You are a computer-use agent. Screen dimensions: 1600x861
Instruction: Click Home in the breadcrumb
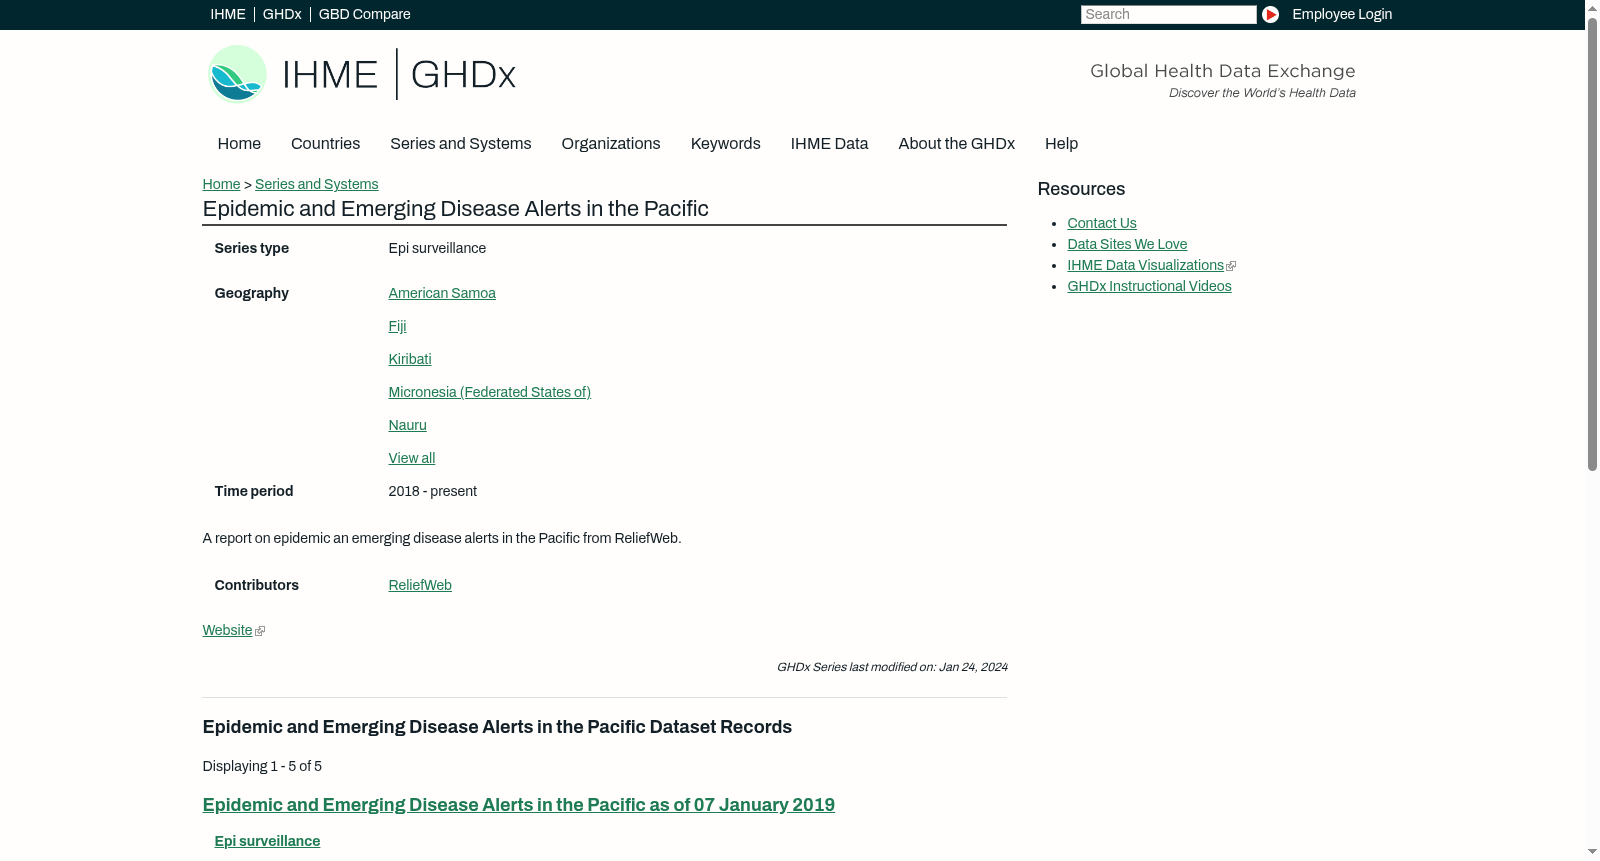click(x=221, y=184)
